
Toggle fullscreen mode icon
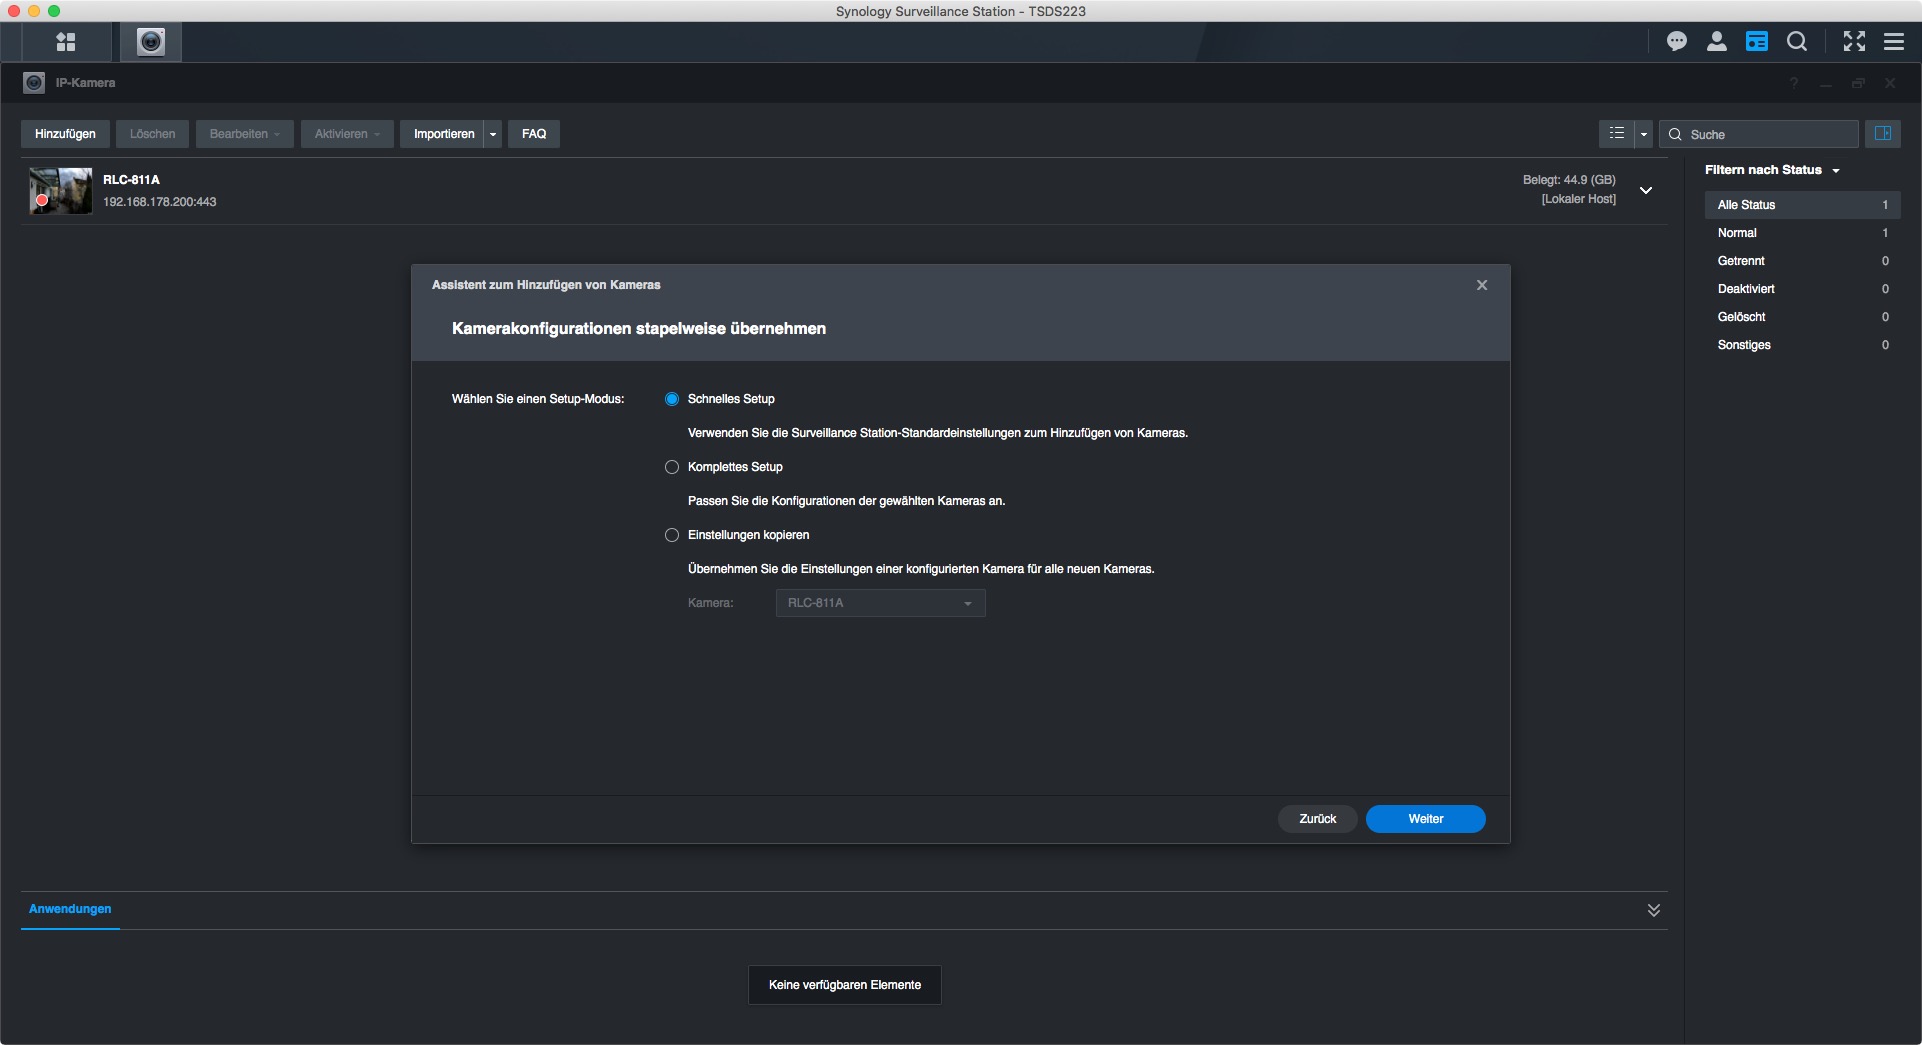click(1854, 41)
